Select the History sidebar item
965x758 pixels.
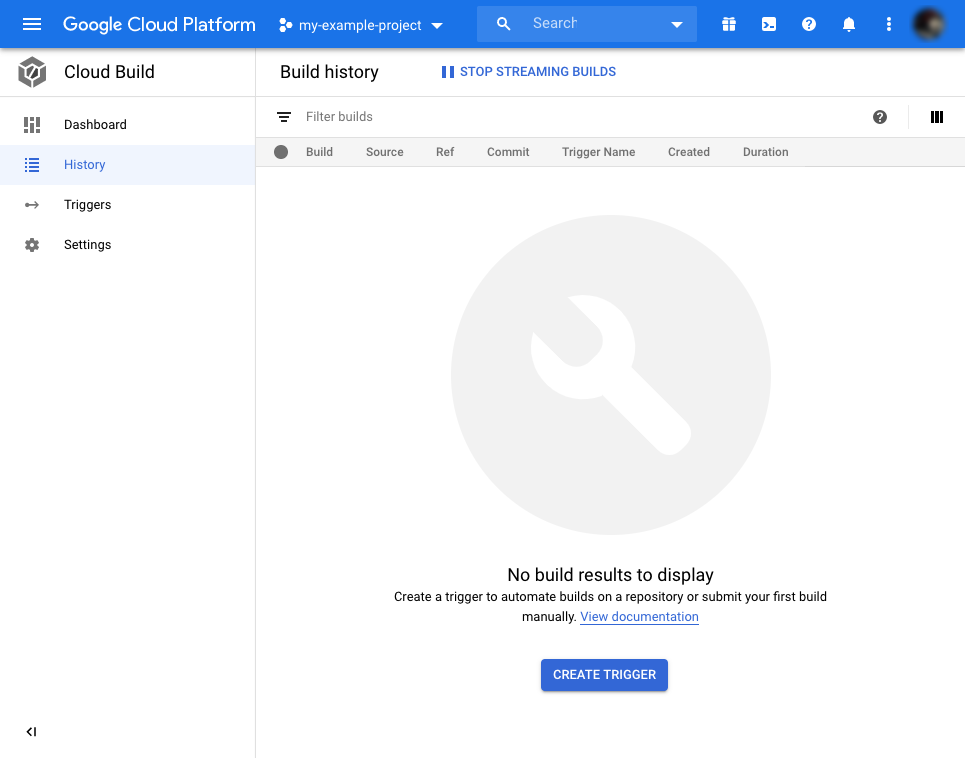pyautogui.click(x=127, y=165)
